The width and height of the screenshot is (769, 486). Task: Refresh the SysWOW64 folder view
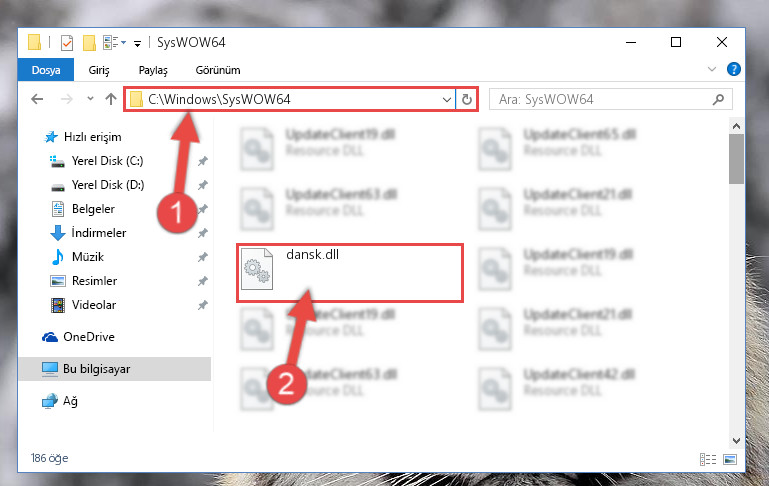point(466,100)
